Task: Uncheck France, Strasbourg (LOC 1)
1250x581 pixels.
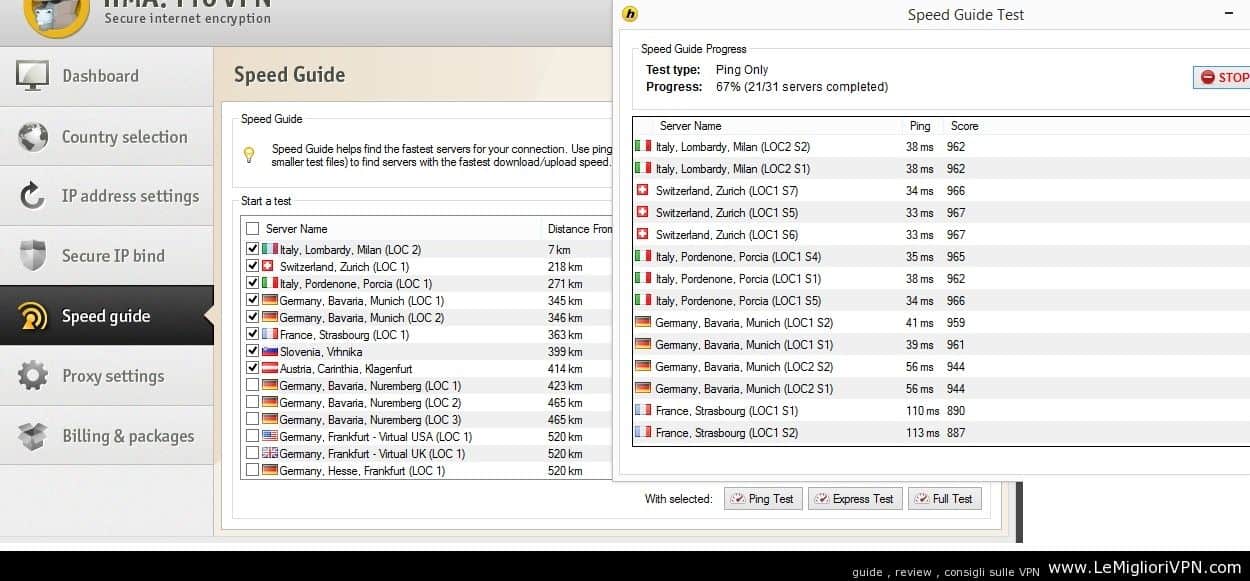Action: pyautogui.click(x=252, y=335)
